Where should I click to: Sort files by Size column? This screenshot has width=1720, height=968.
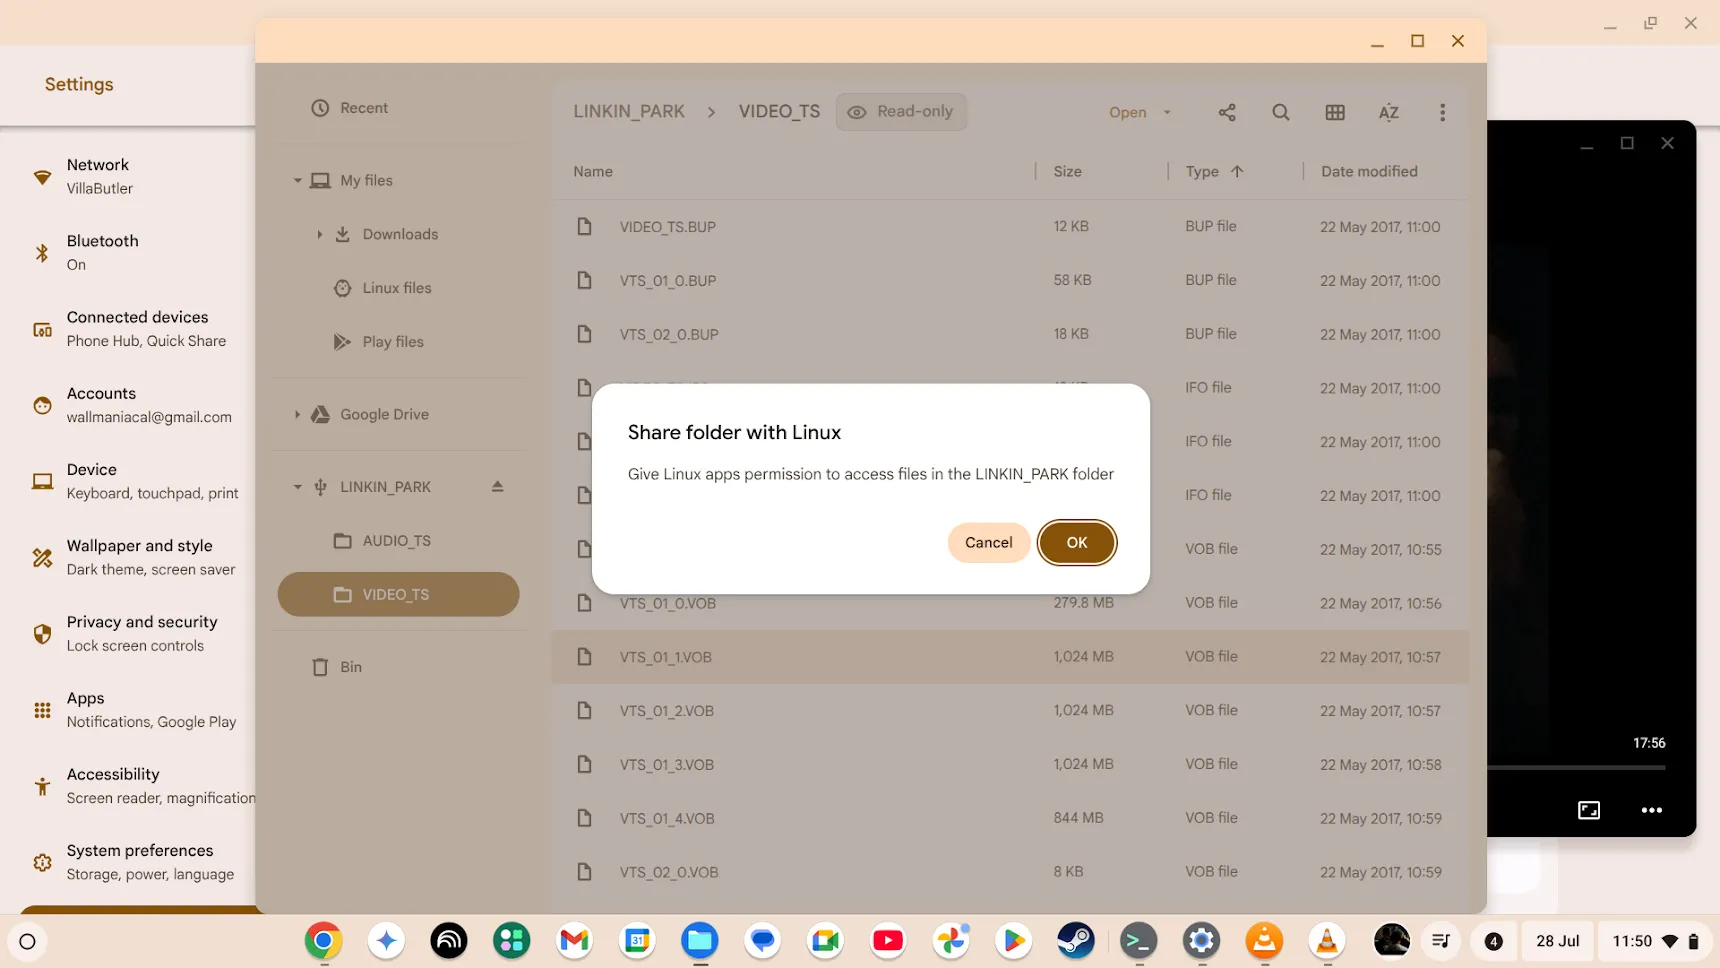pyautogui.click(x=1067, y=171)
